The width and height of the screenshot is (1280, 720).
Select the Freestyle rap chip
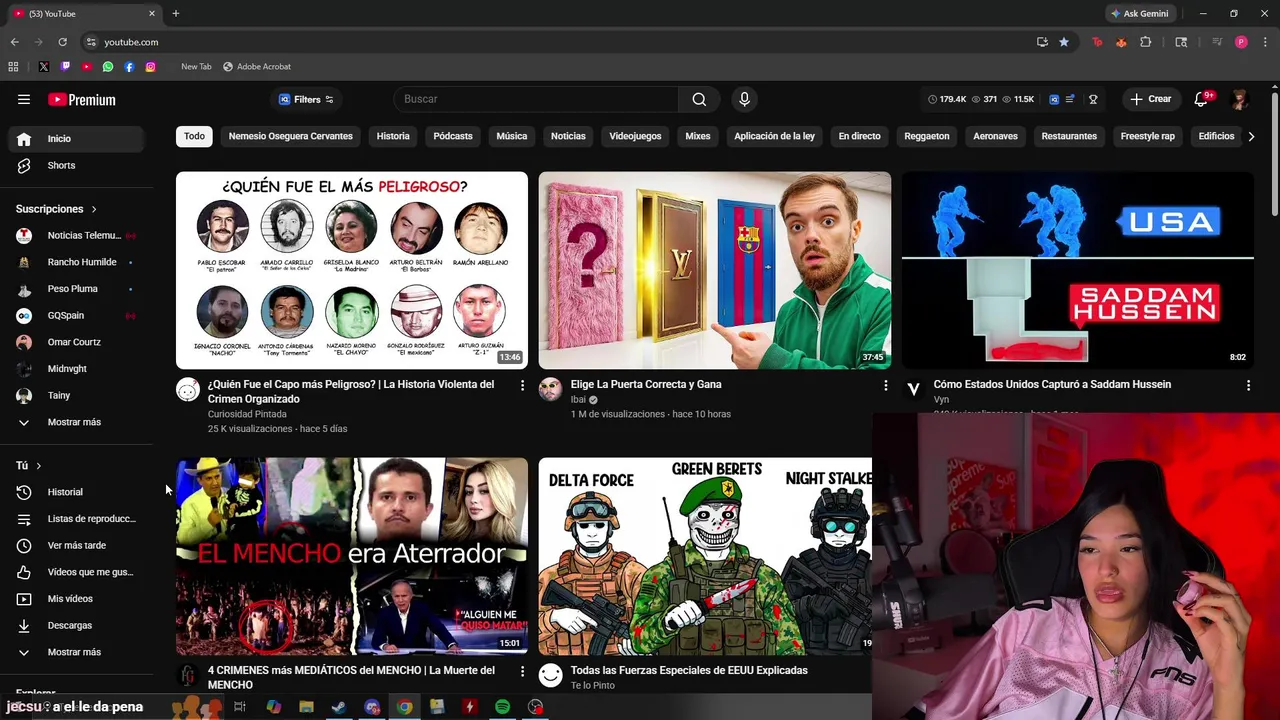click(x=1148, y=136)
